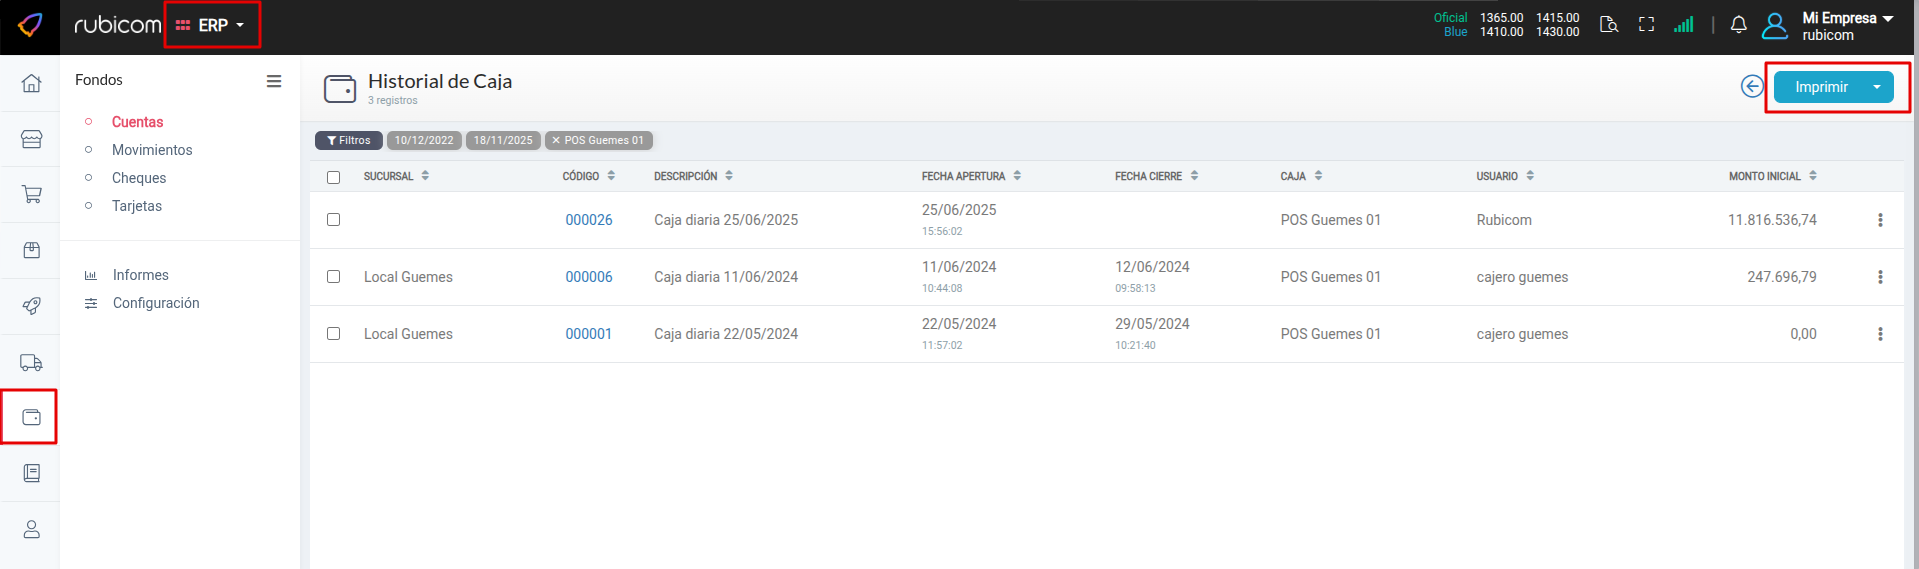Tick the checkbox for row 000001
Image resolution: width=1919 pixels, height=569 pixels.
[x=334, y=334]
